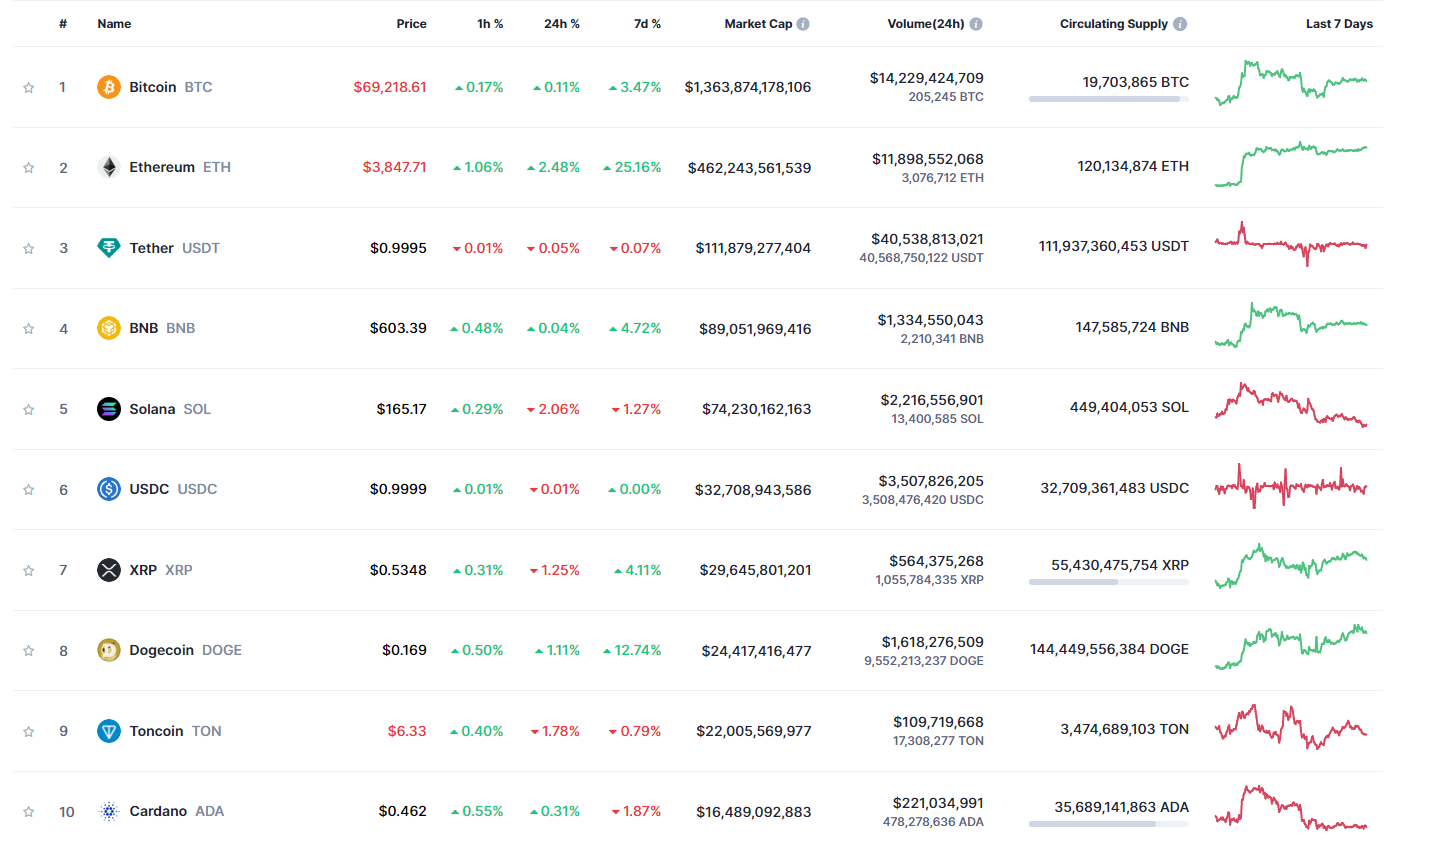Toggle the watchlist star for Tether
1439x848 pixels.
click(29, 249)
